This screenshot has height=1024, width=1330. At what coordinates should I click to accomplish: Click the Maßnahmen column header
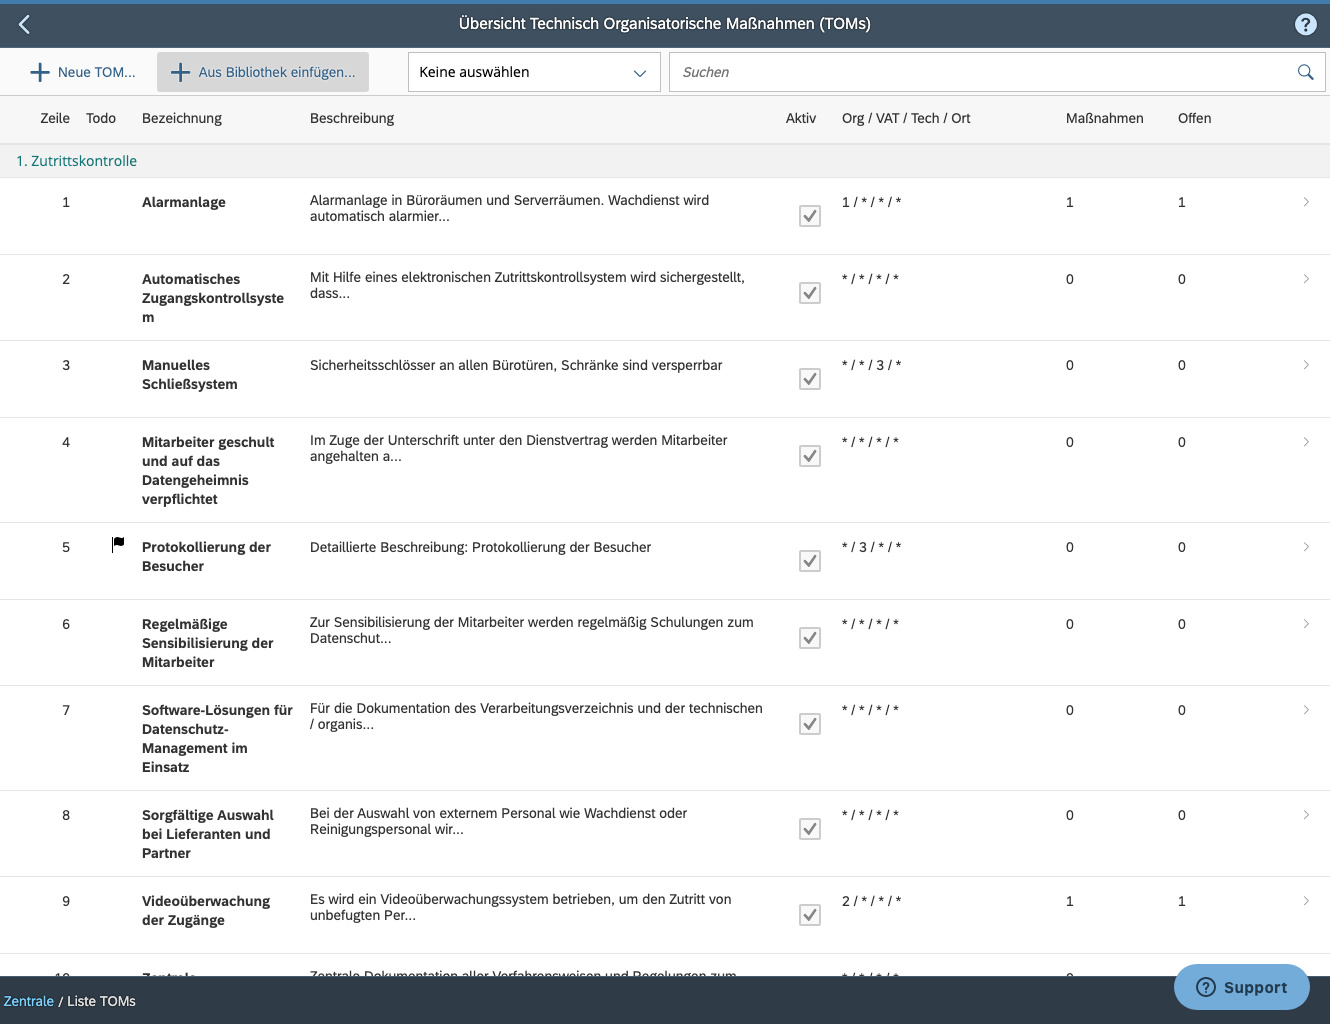coord(1104,118)
